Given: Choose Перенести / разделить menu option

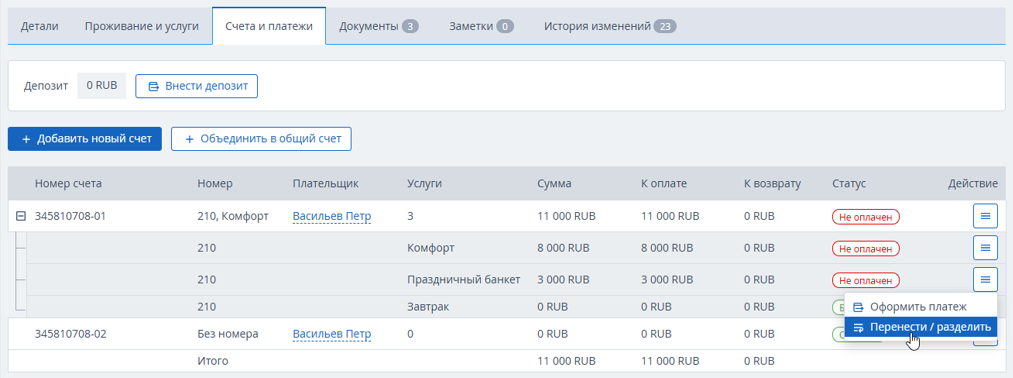Looking at the screenshot, I should [x=921, y=327].
